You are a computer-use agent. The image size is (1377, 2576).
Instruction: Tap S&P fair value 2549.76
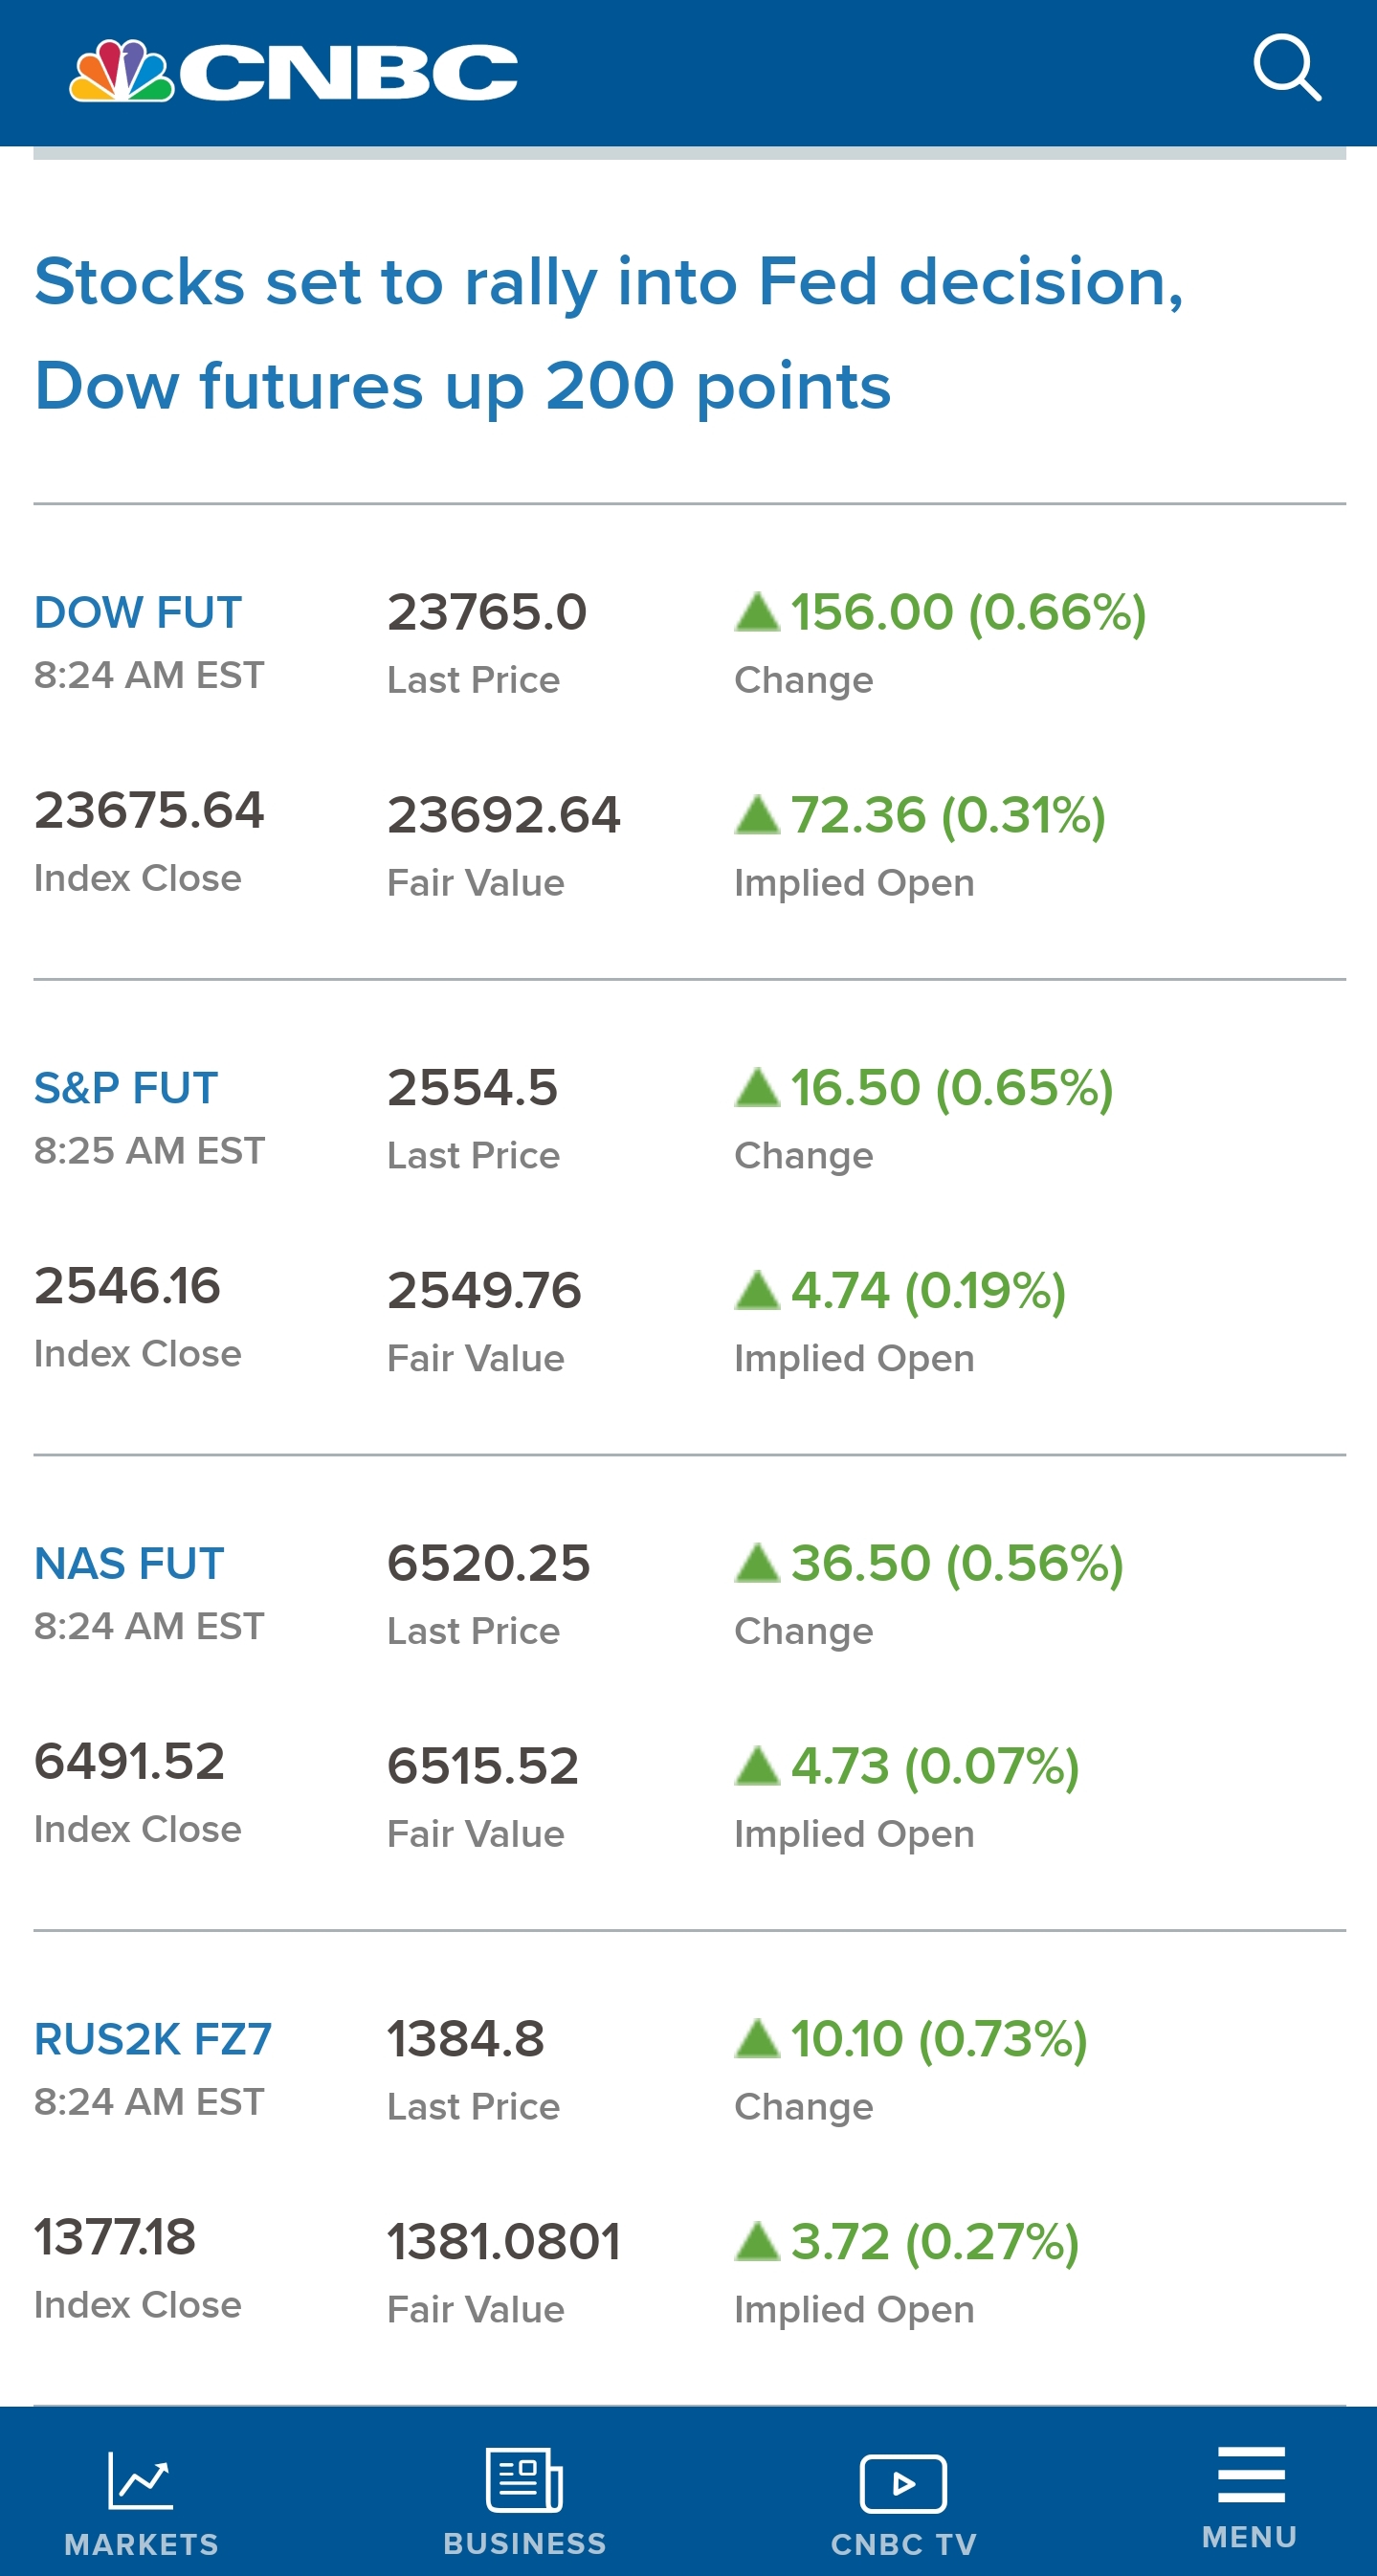coord(484,1290)
